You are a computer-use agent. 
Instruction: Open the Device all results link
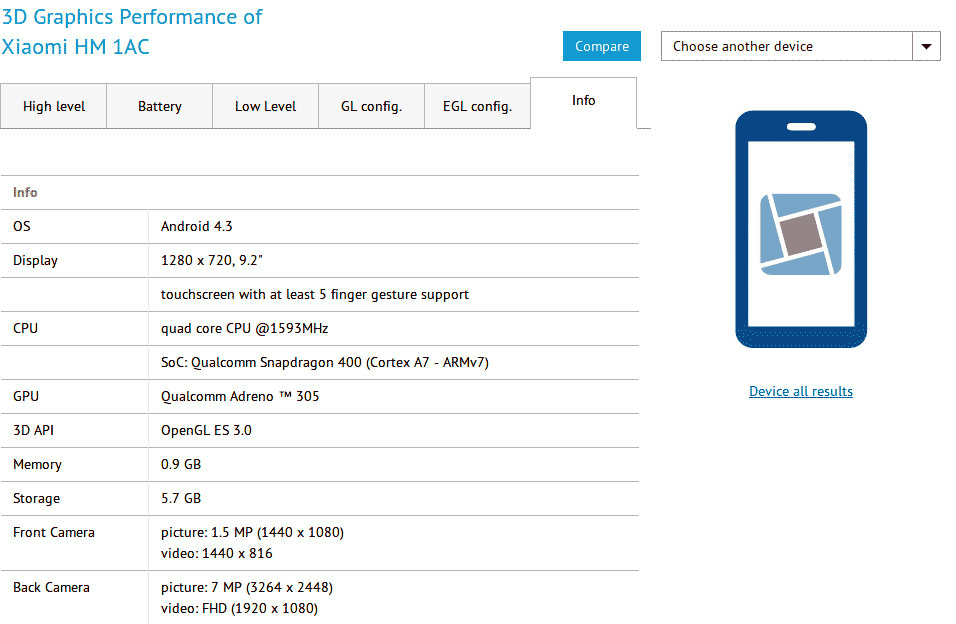click(800, 391)
